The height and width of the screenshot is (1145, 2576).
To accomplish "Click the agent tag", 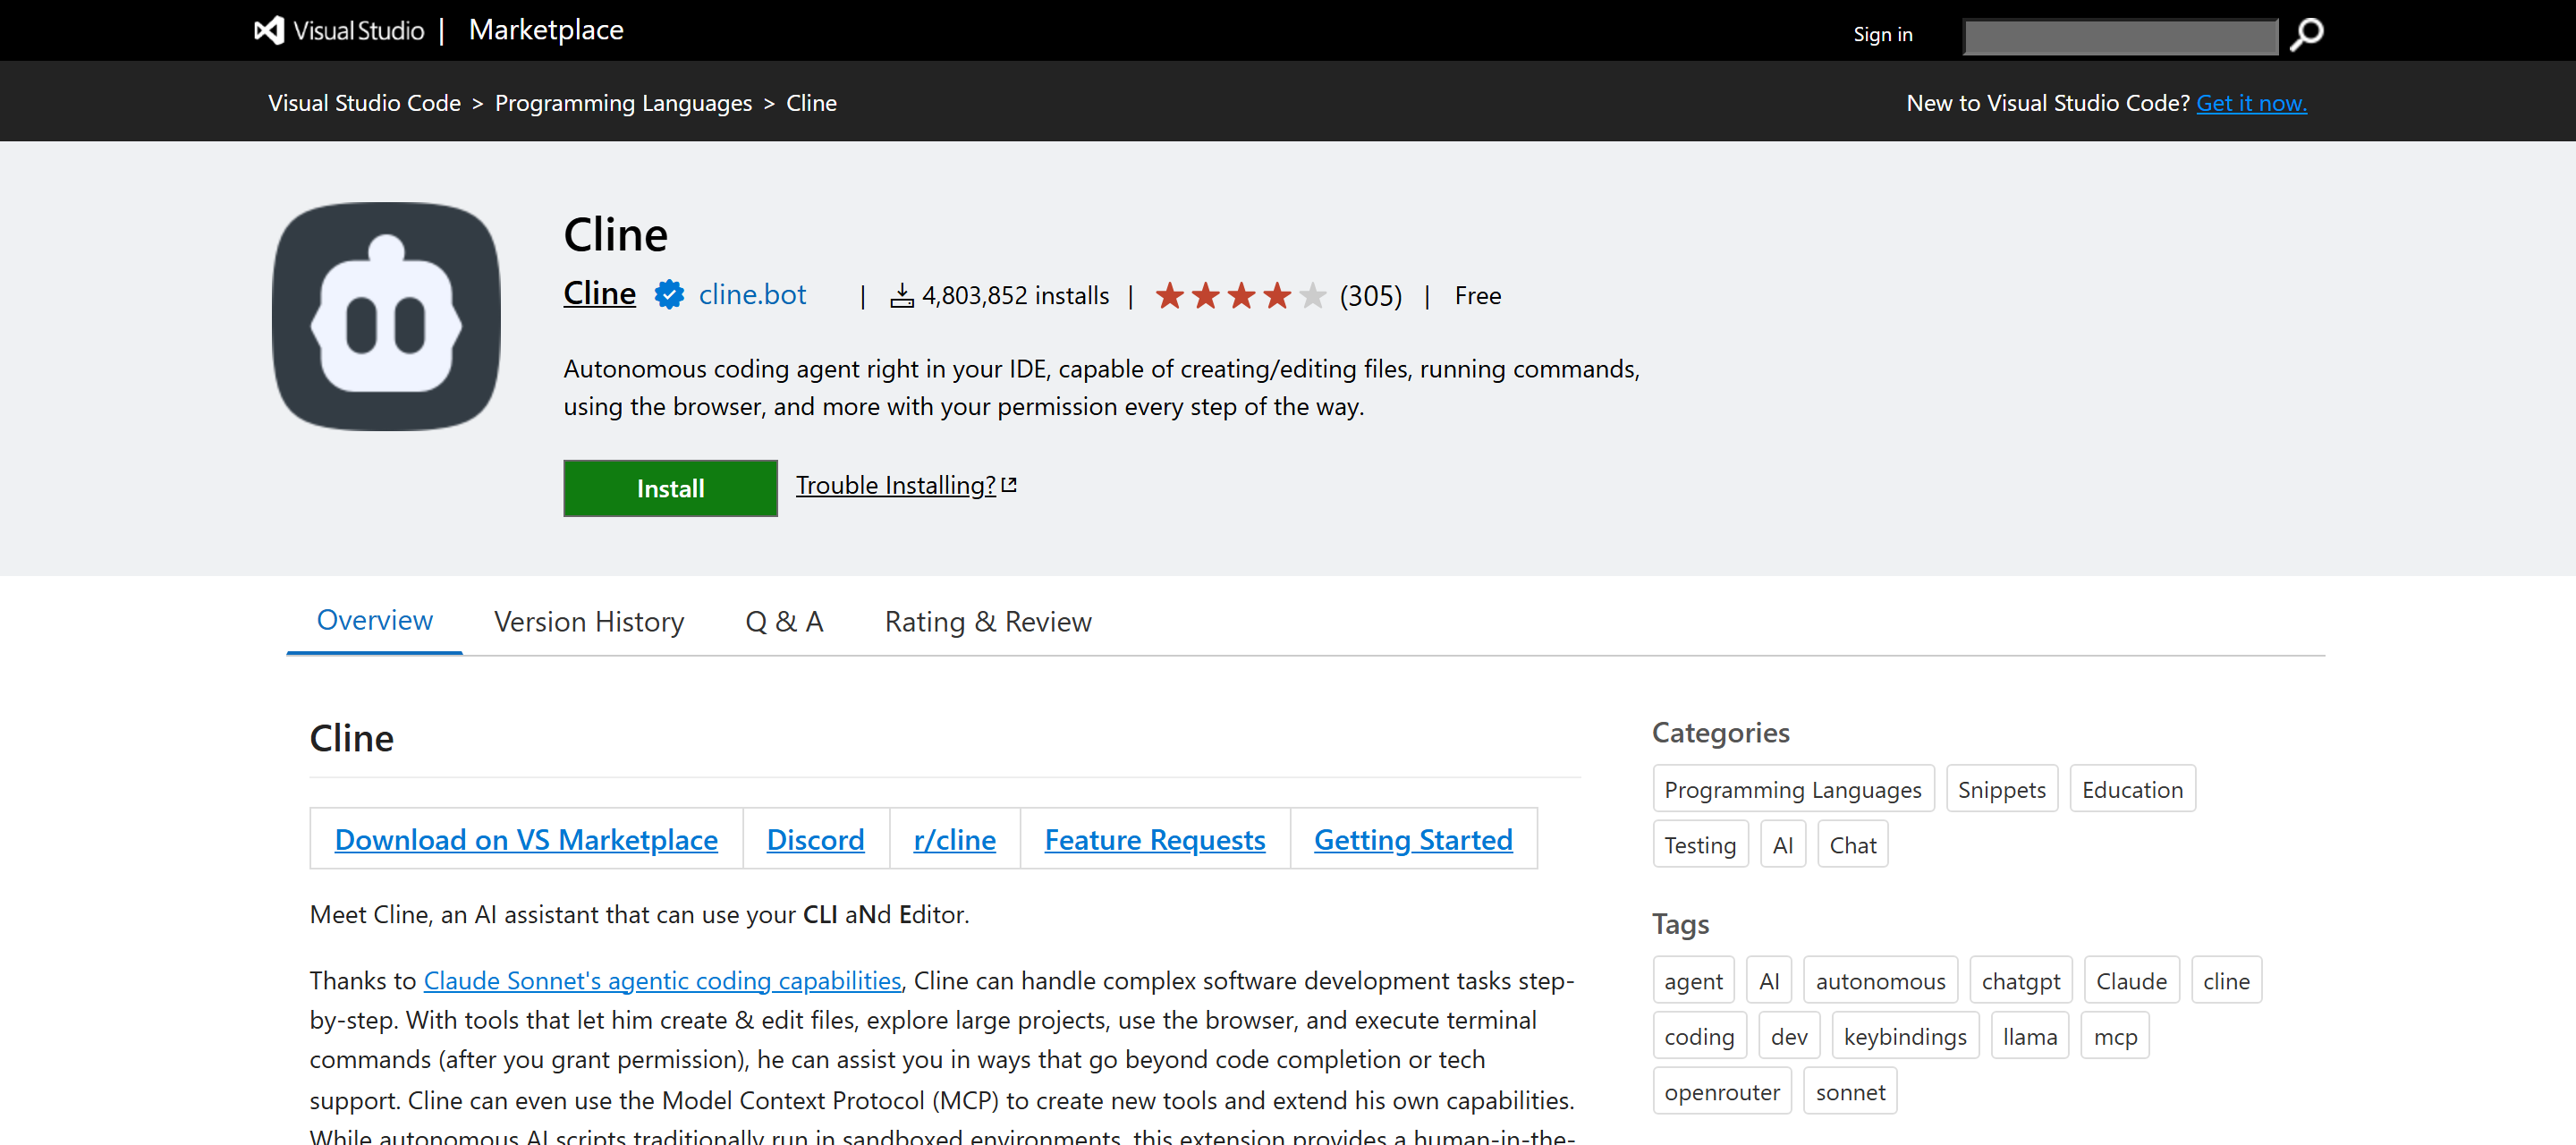I will pyautogui.click(x=1692, y=981).
